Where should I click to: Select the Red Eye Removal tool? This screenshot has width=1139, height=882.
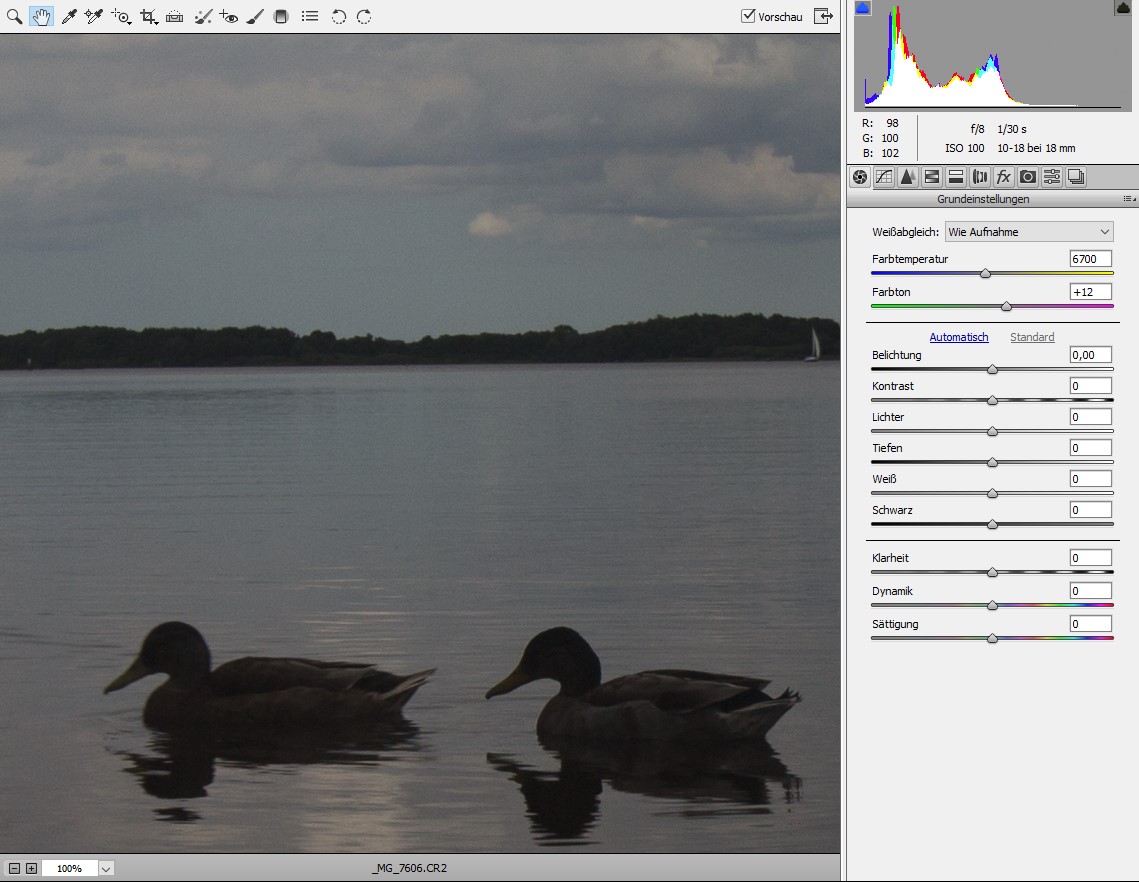click(x=229, y=17)
